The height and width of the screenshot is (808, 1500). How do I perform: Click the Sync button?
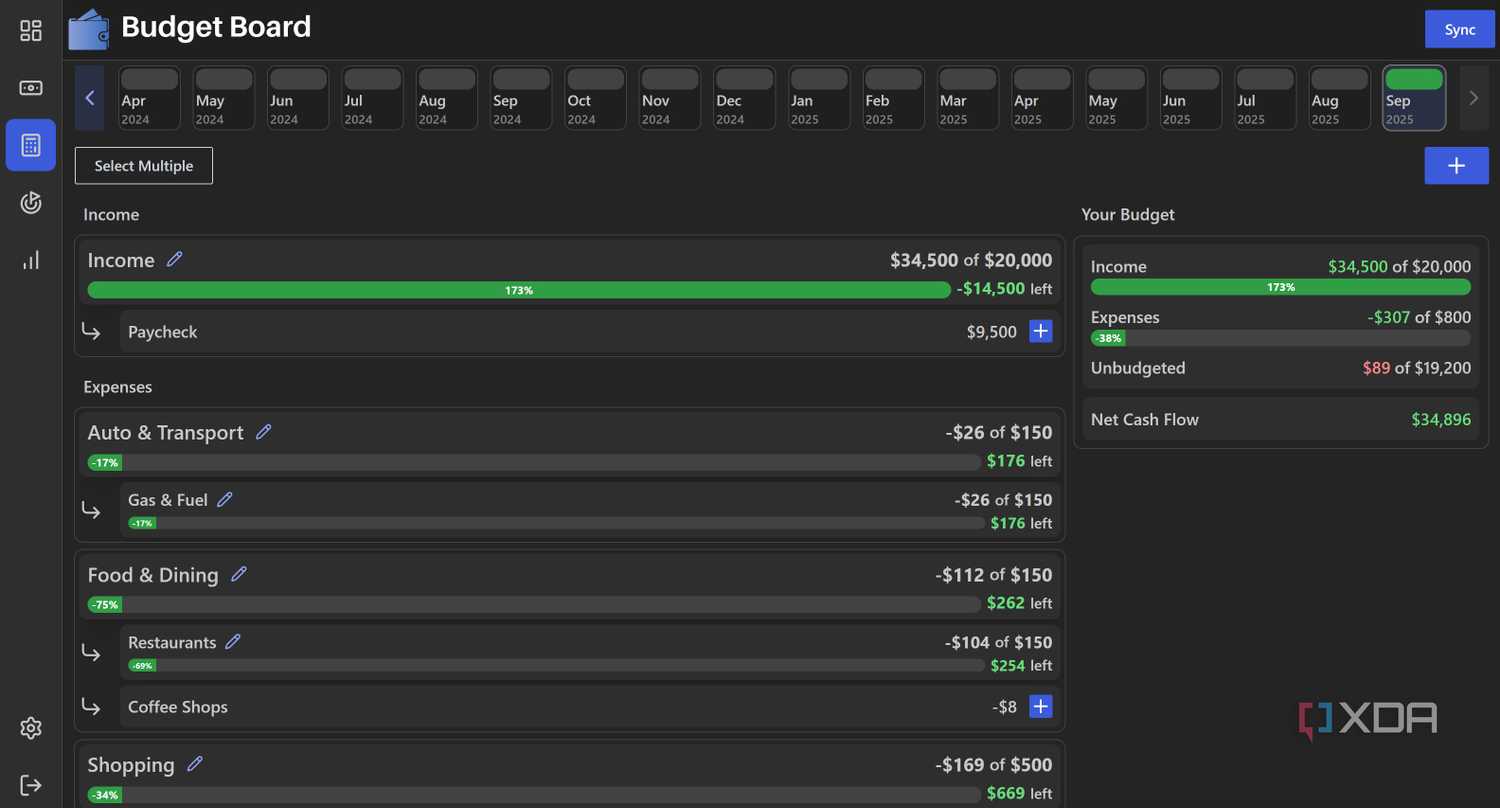pyautogui.click(x=1459, y=29)
